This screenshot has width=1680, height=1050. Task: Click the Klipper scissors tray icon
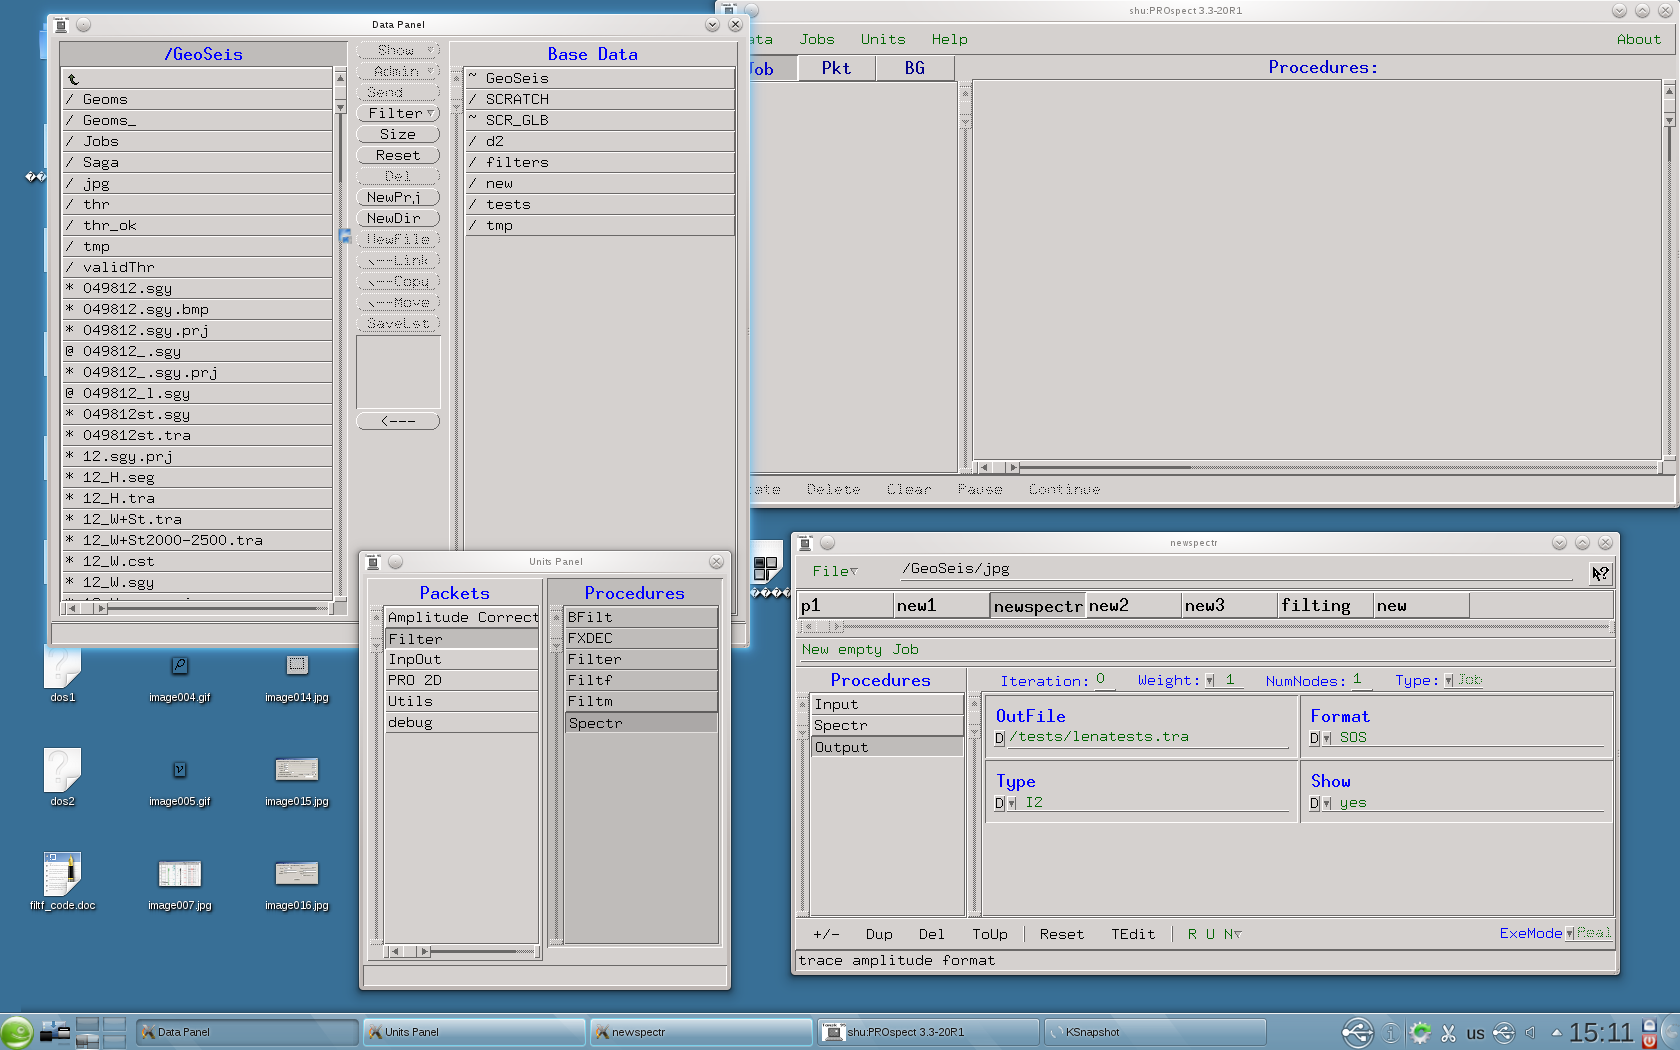(1448, 1033)
